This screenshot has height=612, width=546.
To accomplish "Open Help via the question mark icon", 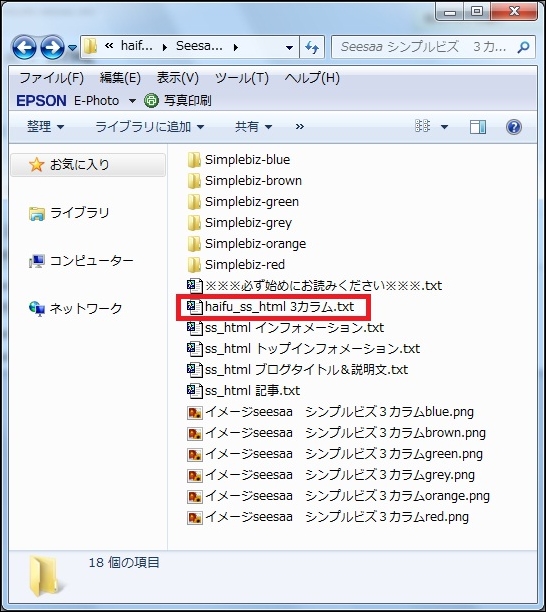I will point(514,127).
